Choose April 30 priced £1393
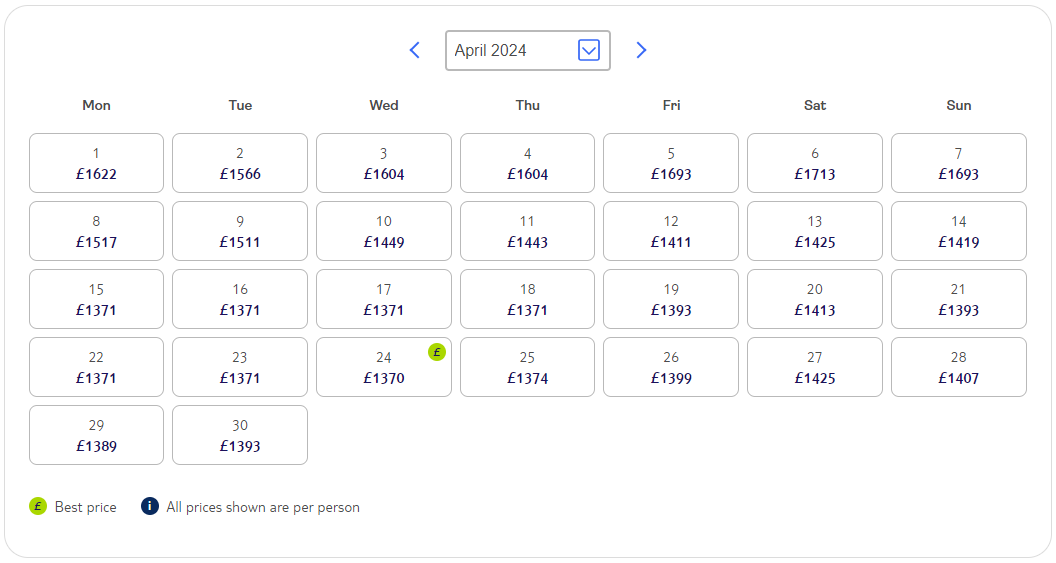This screenshot has width=1056, height=563. click(240, 435)
